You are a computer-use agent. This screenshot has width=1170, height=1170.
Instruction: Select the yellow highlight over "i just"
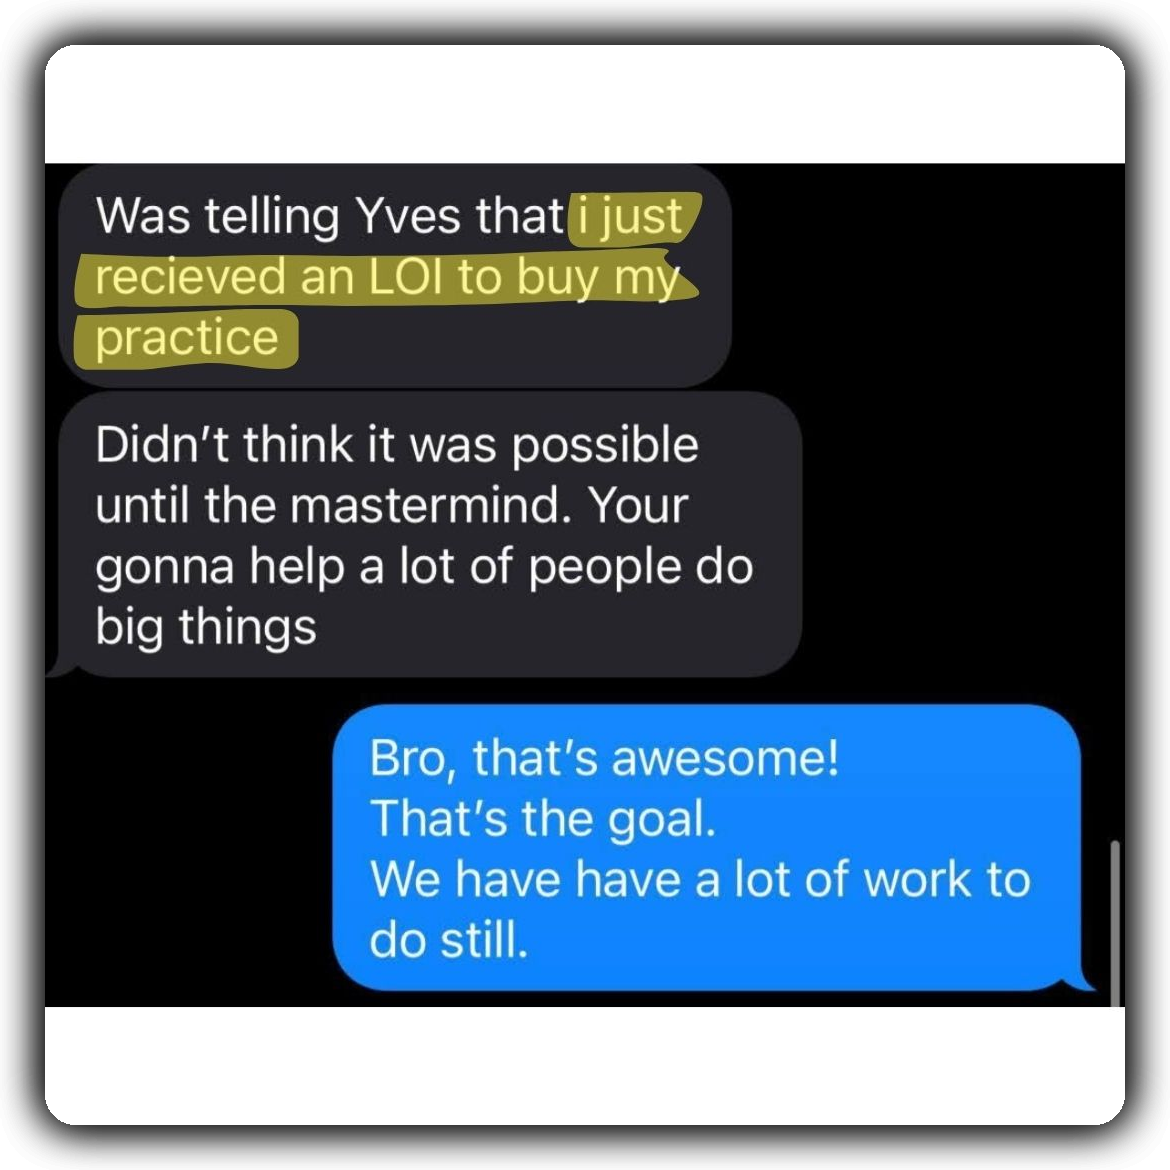[x=635, y=218]
